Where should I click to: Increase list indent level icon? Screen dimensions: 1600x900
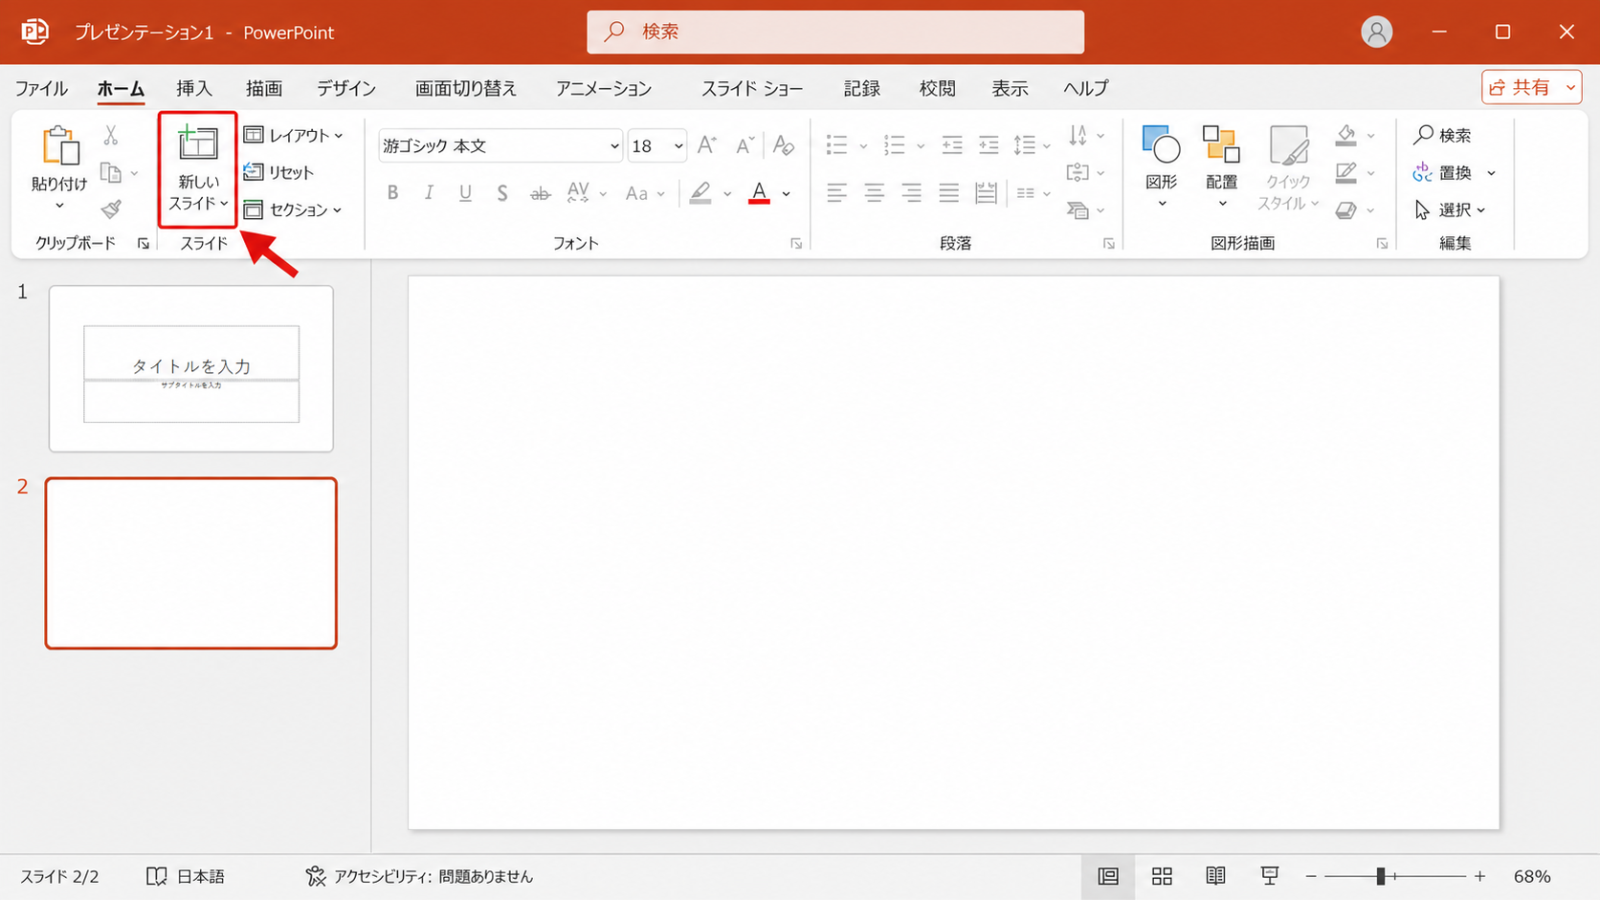pos(989,146)
